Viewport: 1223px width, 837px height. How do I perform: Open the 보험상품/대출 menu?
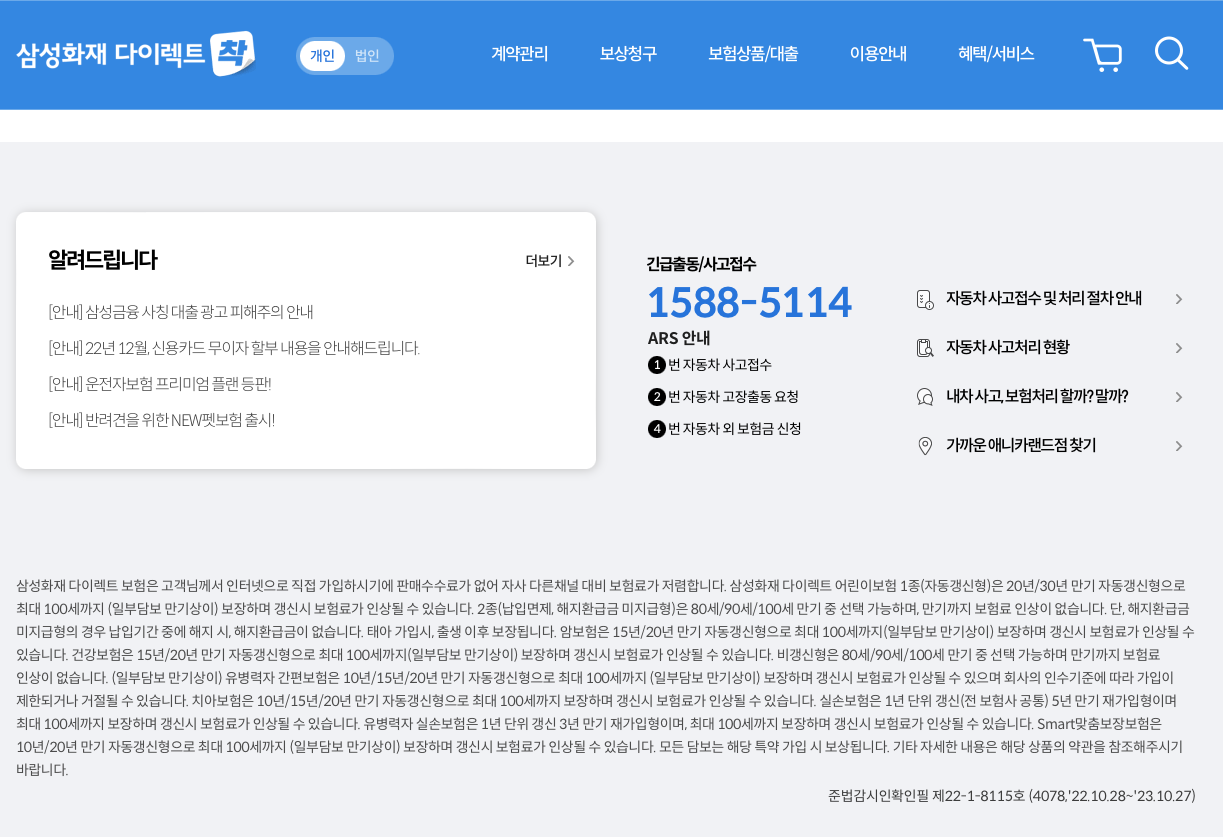tap(753, 54)
